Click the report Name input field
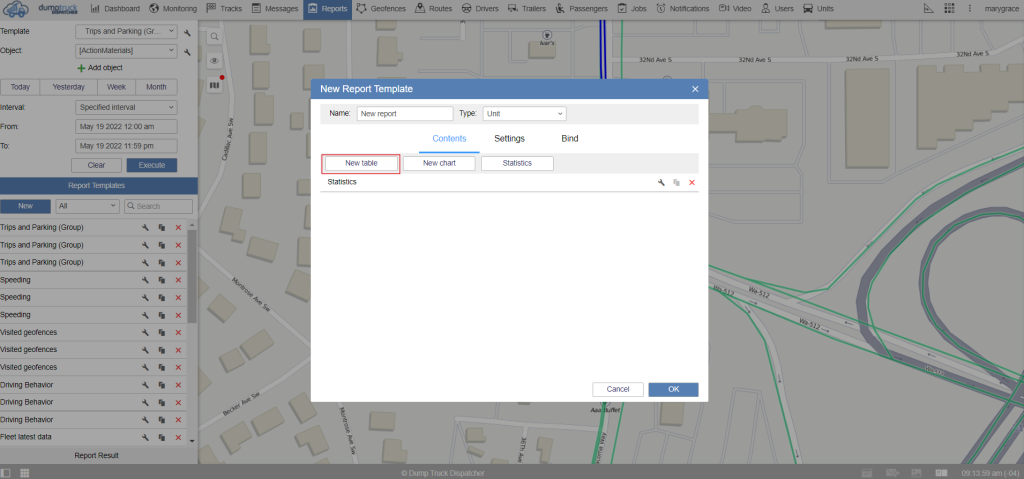 pyautogui.click(x=405, y=114)
